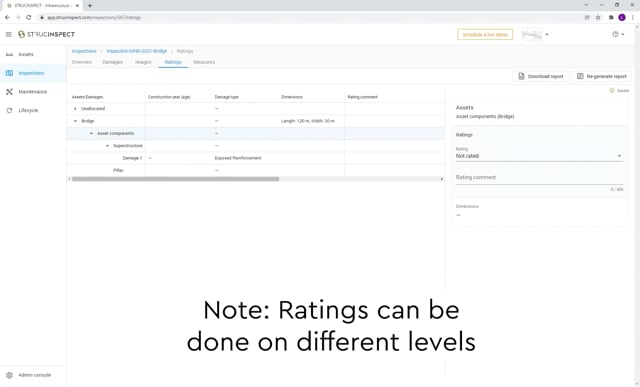Switch to the Overview tab

[82, 62]
